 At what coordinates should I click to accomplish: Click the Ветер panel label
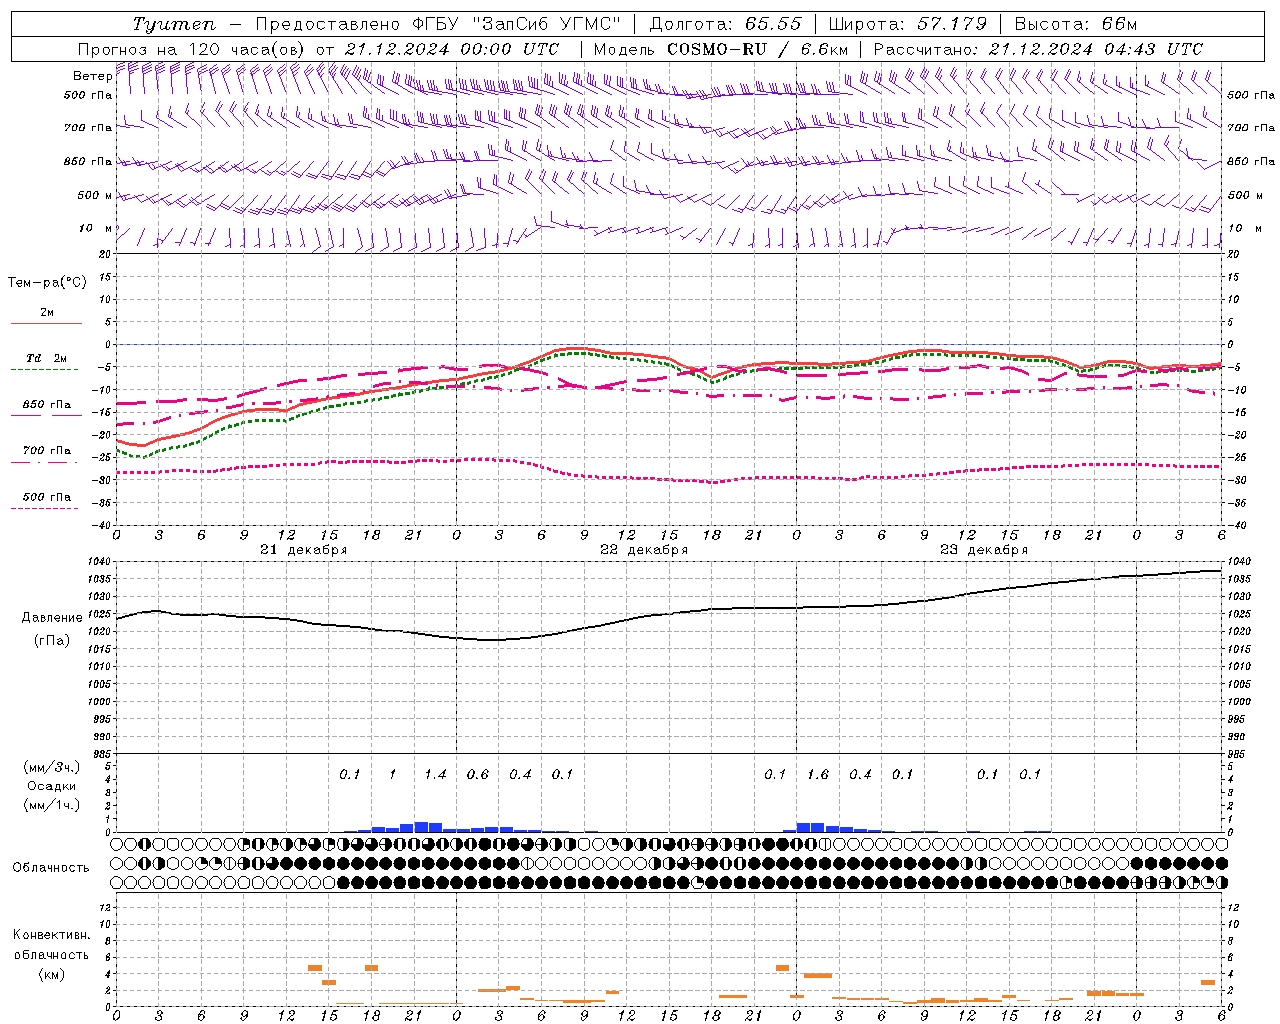[92, 76]
